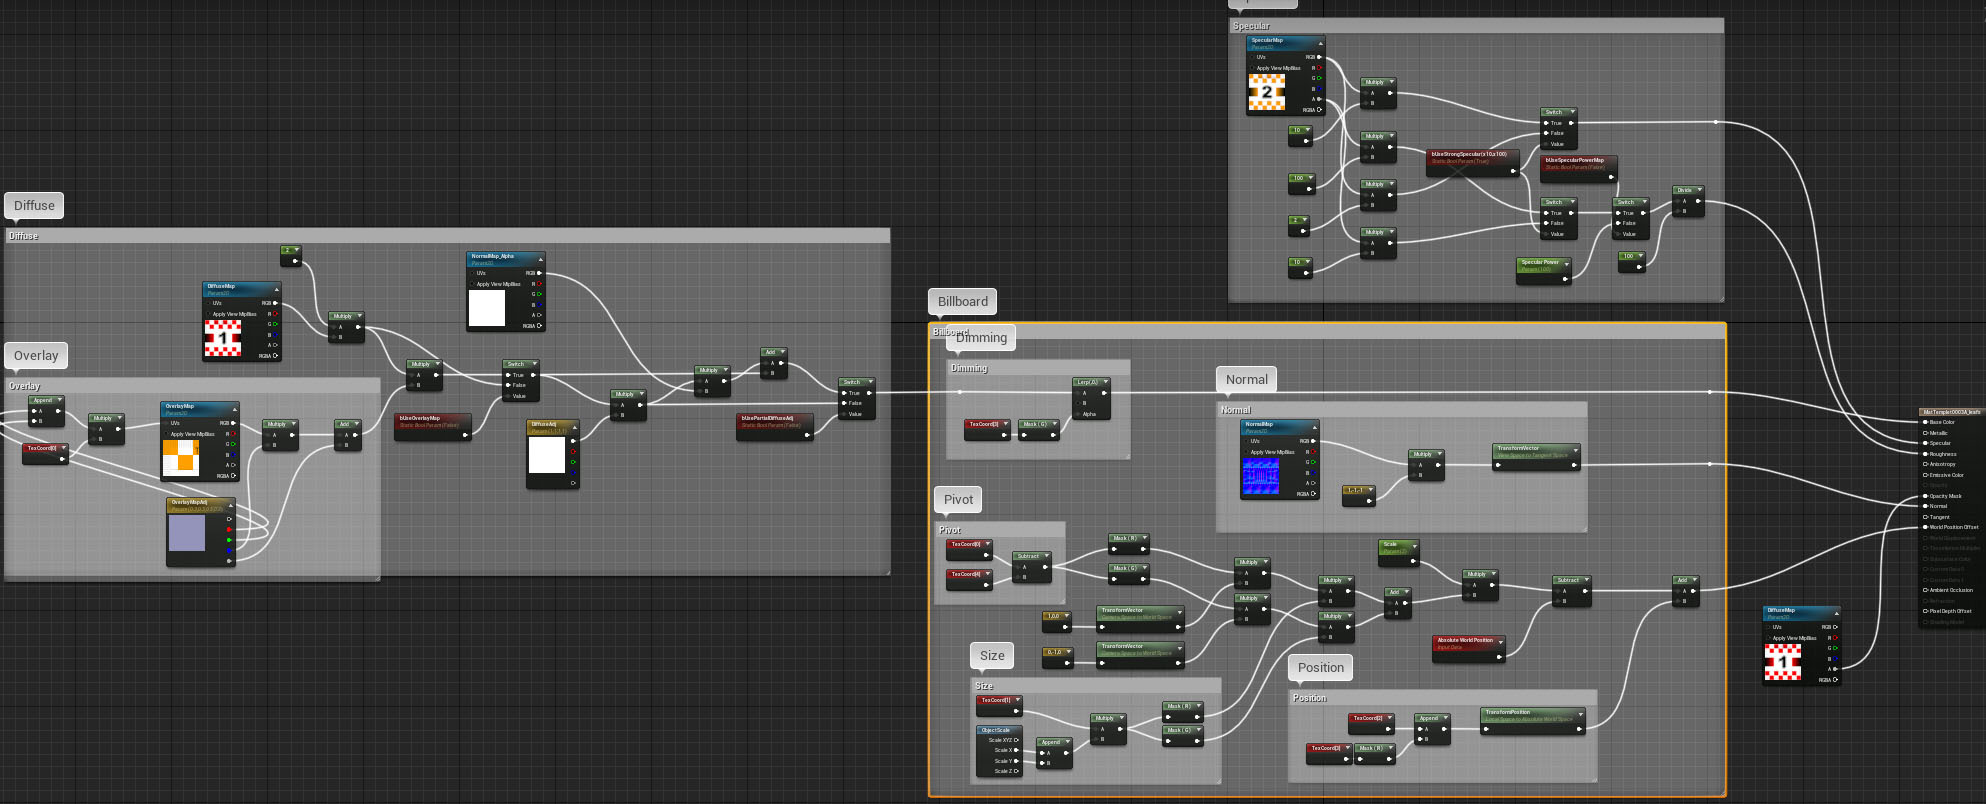Click the Roughness input pin on result node
The height and width of the screenshot is (804, 1986).
1926,454
